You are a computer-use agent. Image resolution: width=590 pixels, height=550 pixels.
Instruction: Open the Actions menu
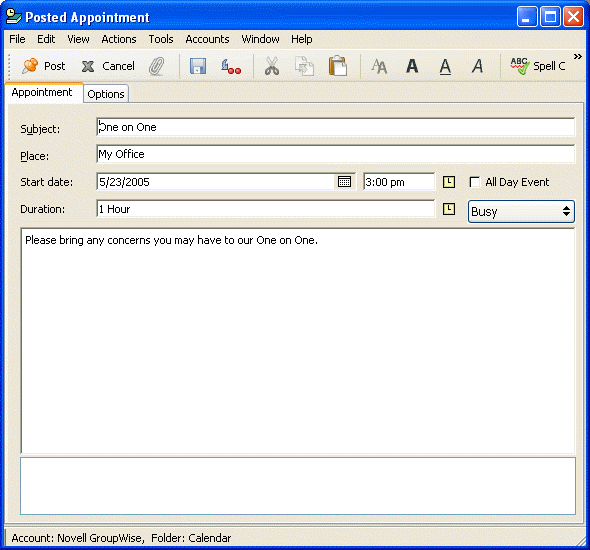point(119,39)
